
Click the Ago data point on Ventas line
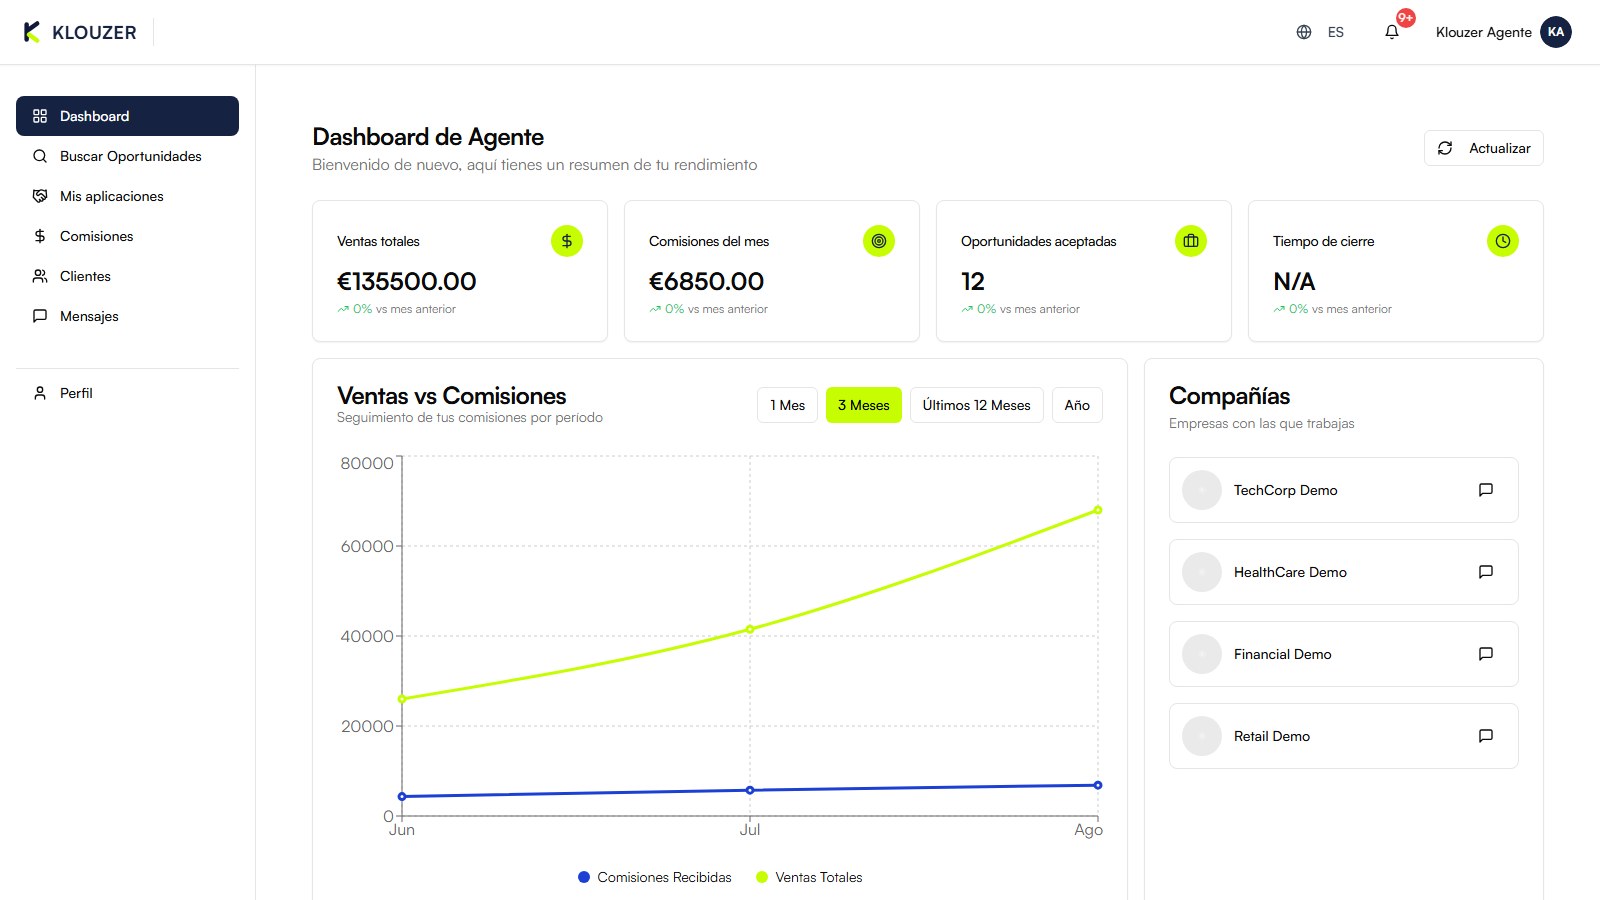1098,510
